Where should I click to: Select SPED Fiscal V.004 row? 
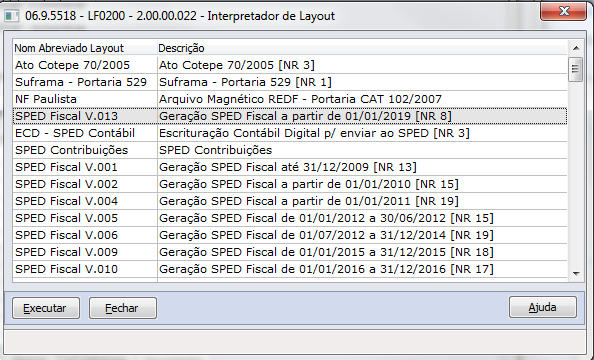pos(290,201)
